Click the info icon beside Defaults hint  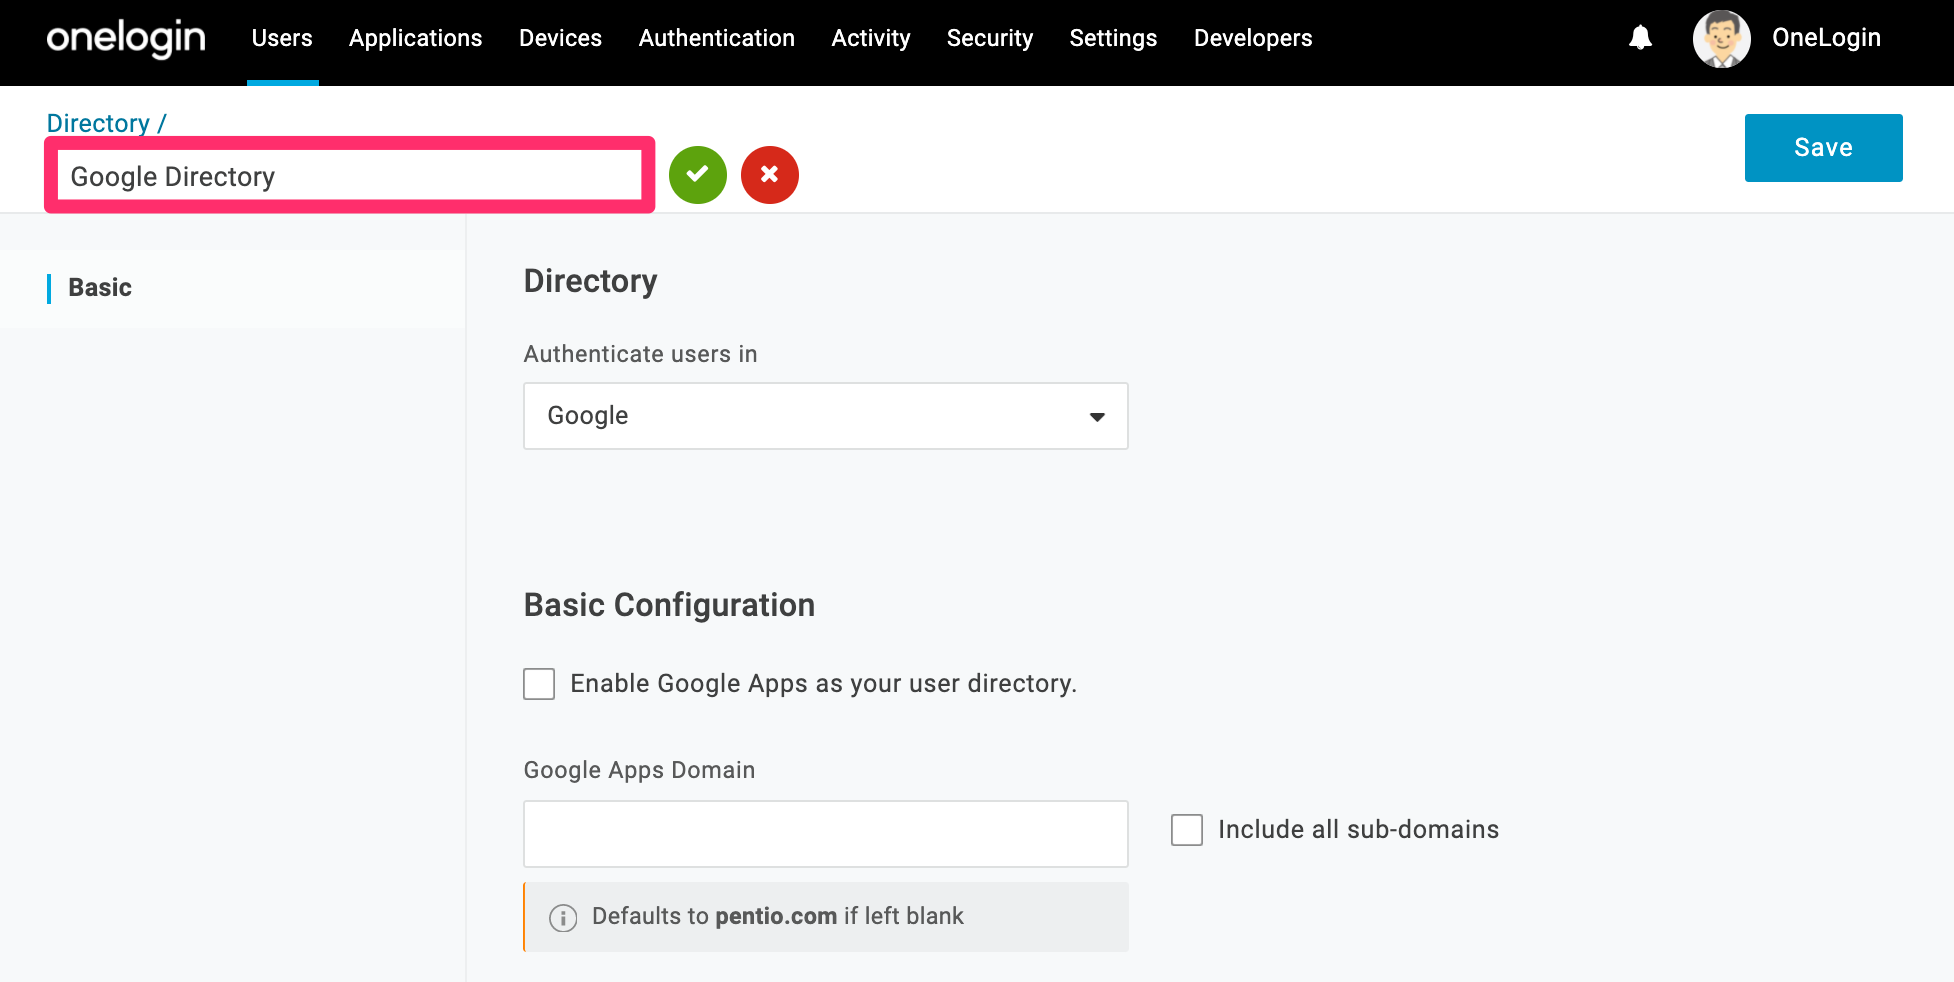(x=563, y=918)
